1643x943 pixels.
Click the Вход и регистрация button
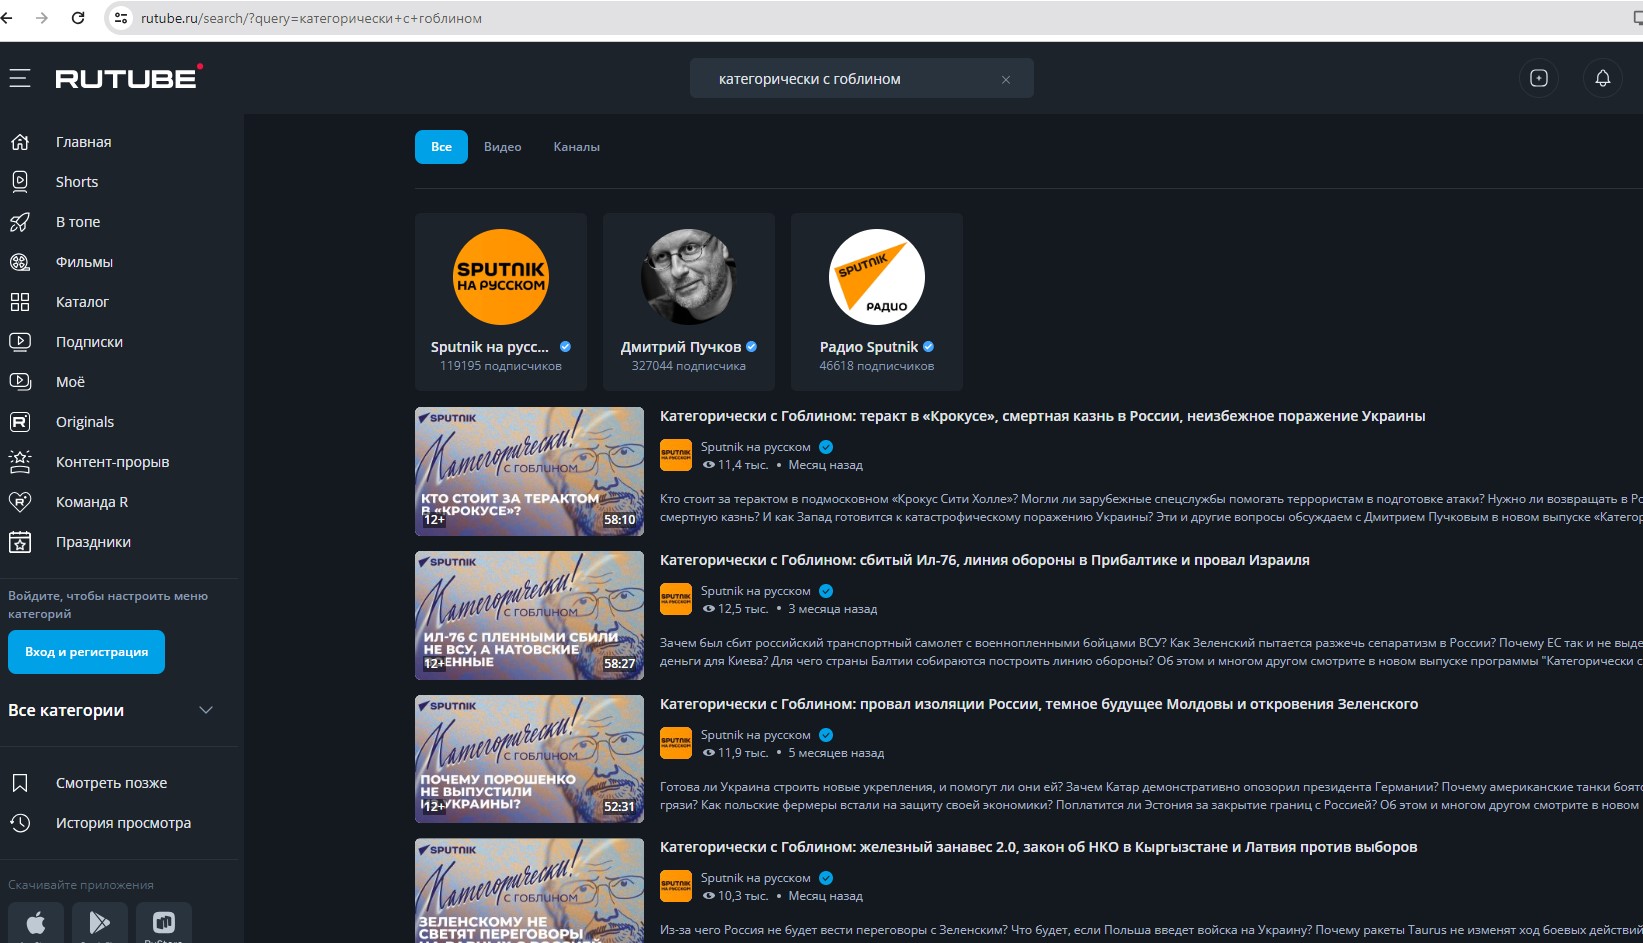(86, 652)
